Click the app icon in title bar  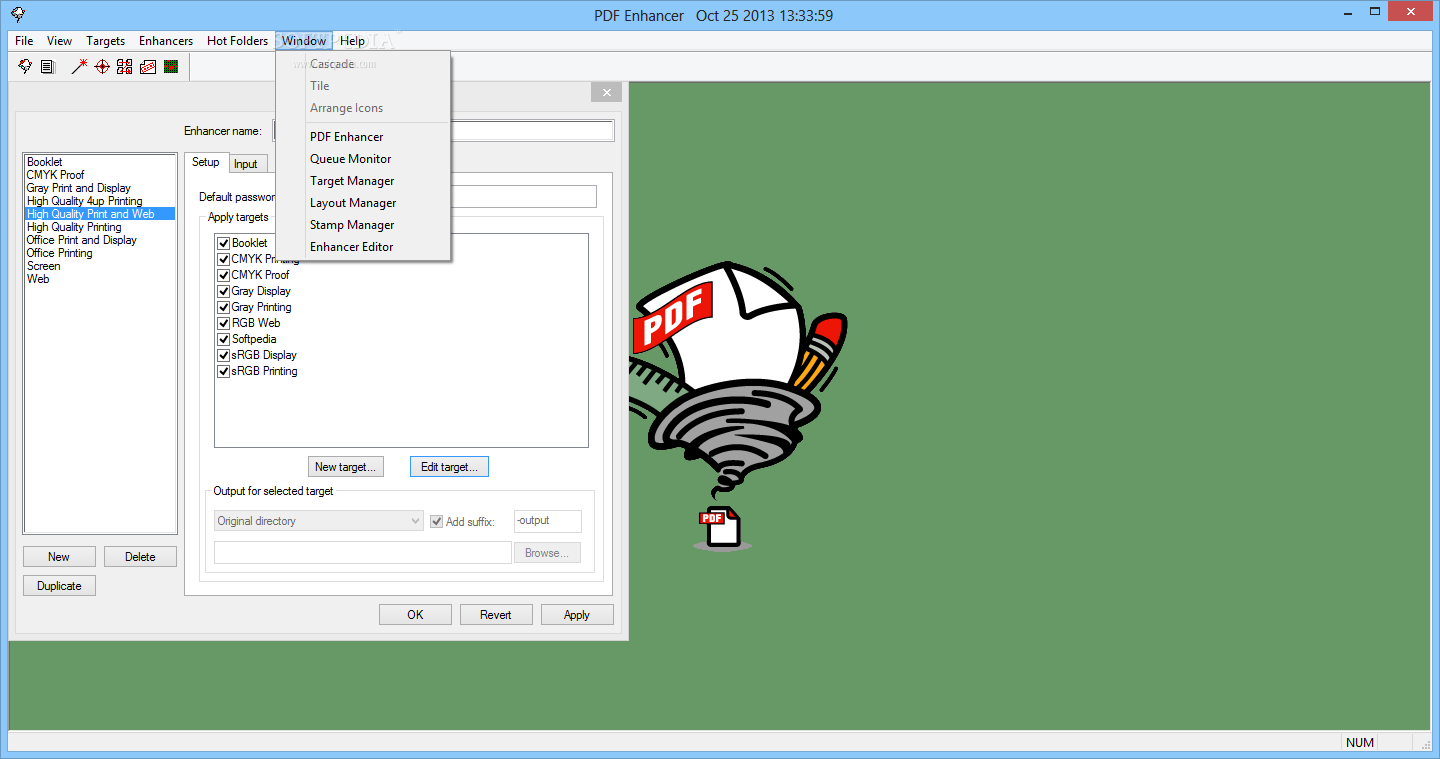18,15
